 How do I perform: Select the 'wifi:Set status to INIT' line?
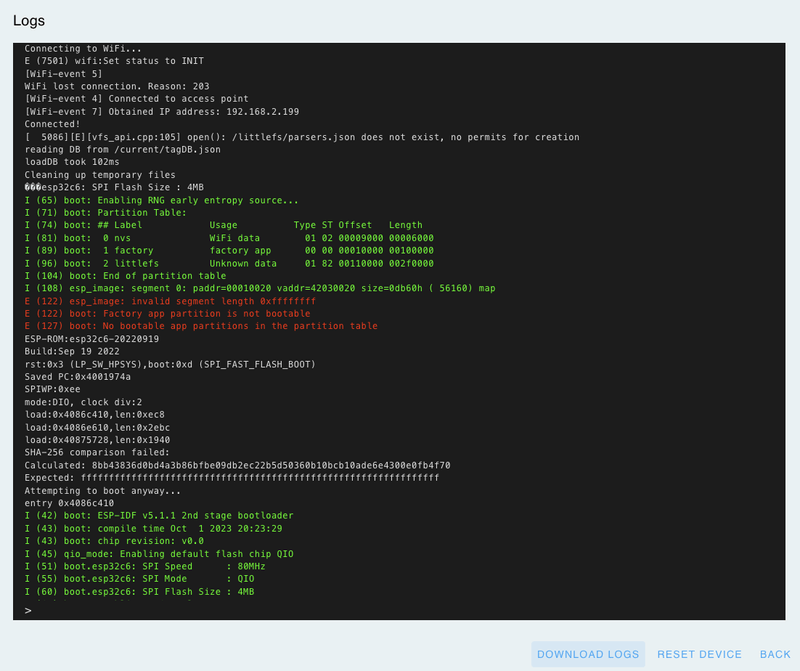114,61
